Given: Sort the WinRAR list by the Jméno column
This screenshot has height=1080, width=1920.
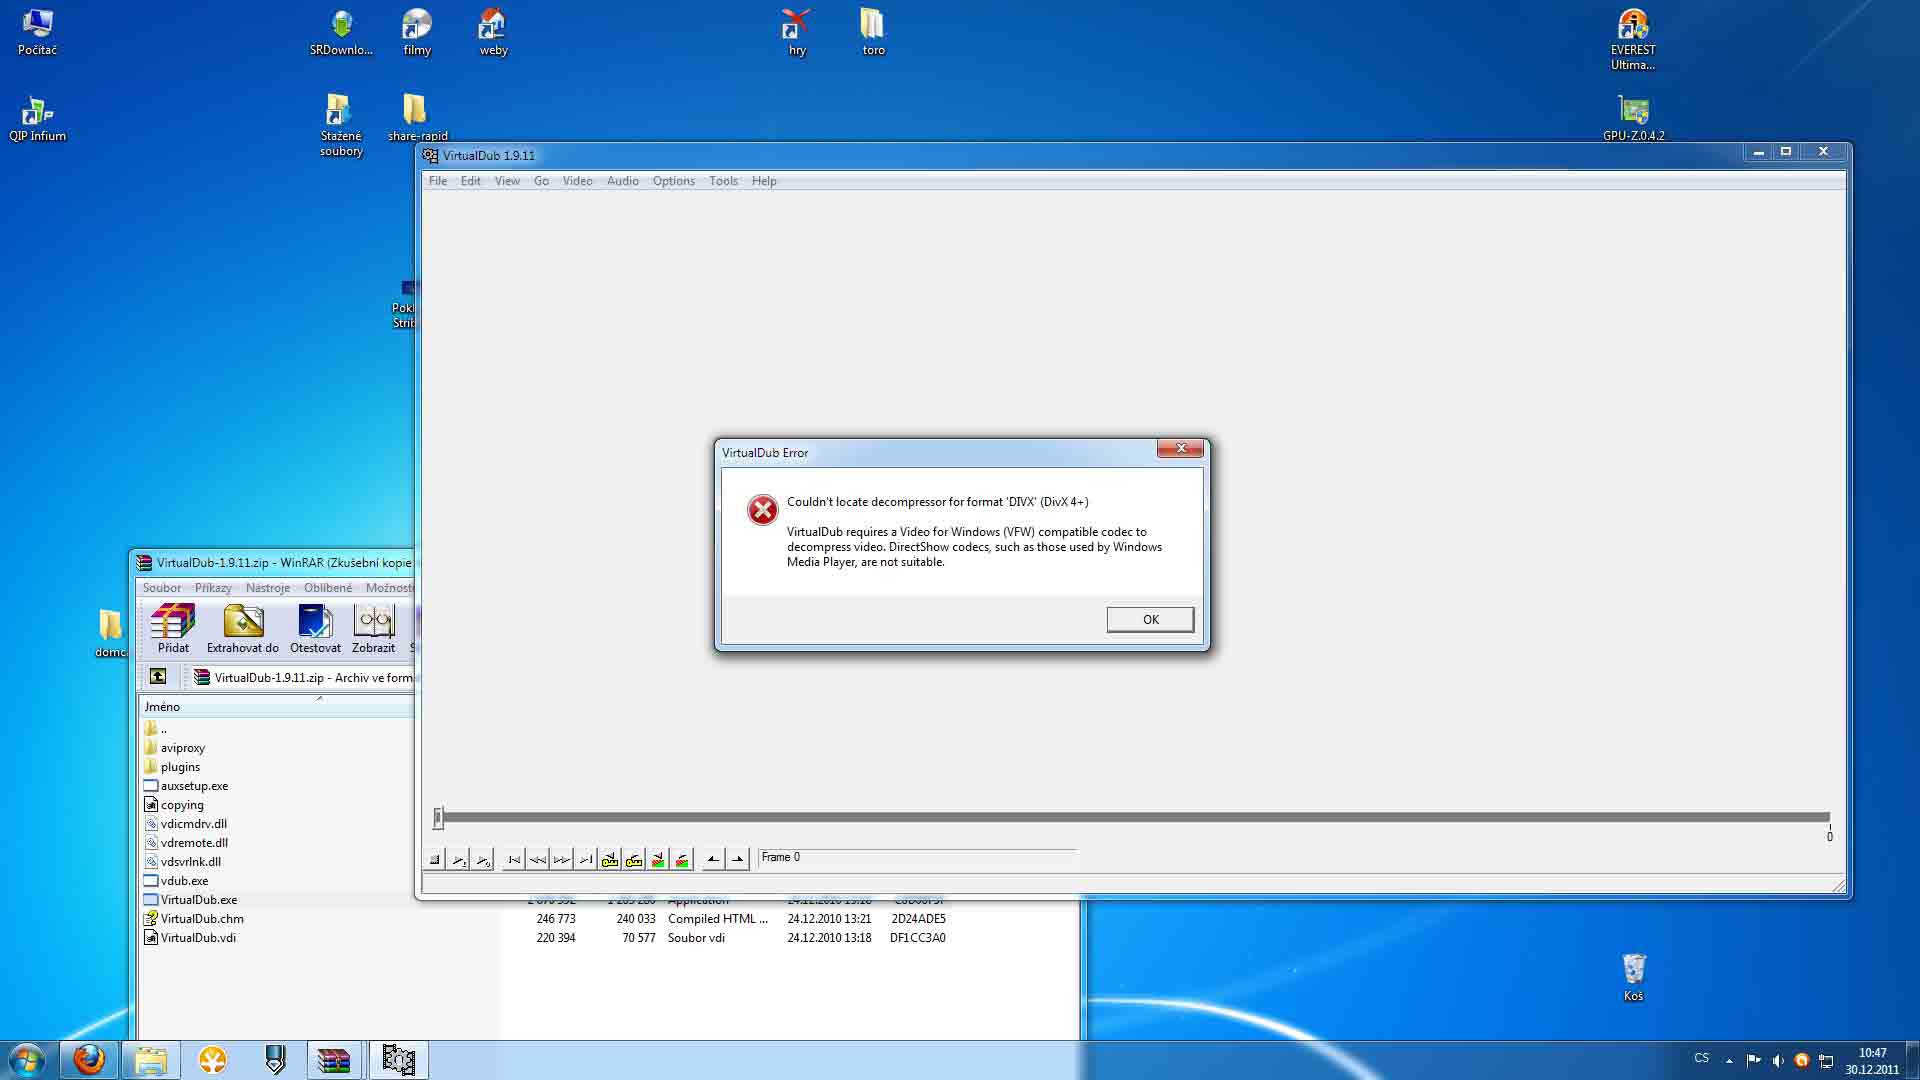Looking at the screenshot, I should [x=276, y=706].
